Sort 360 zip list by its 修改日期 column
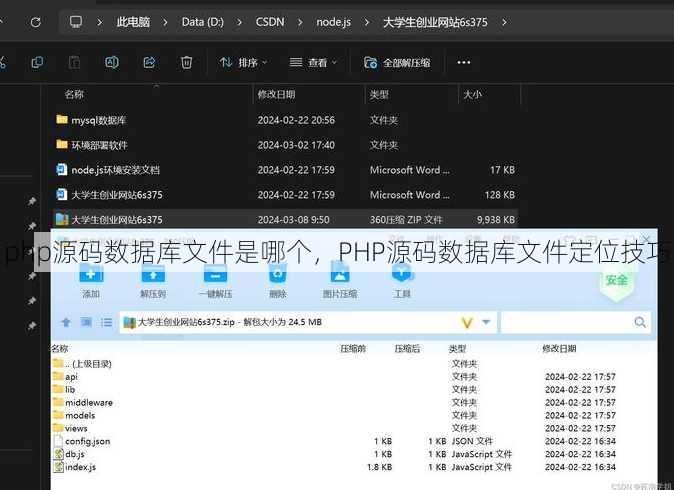The height and width of the screenshot is (490, 674). 559,349
